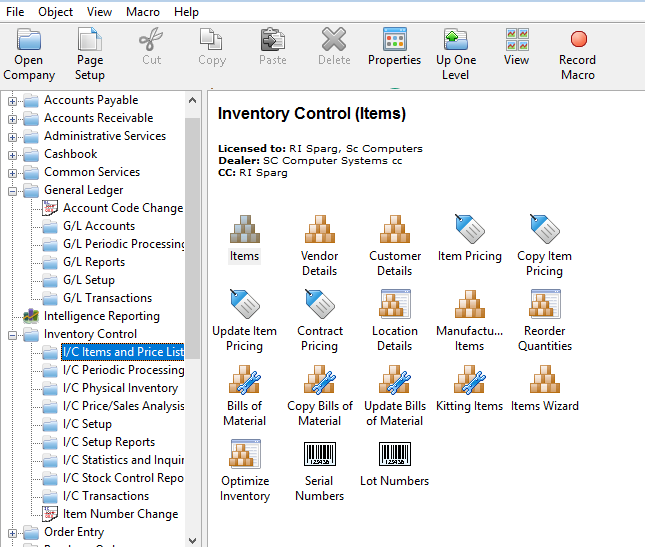Screen dimensions: 645x547
Task: Collapse the Inventory Control tree node
Action: pos(13,334)
